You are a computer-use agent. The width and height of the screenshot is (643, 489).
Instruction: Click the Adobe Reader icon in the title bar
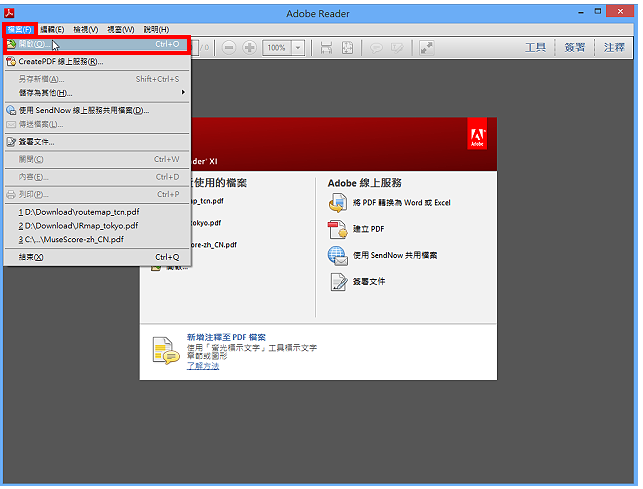pyautogui.click(x=9, y=13)
